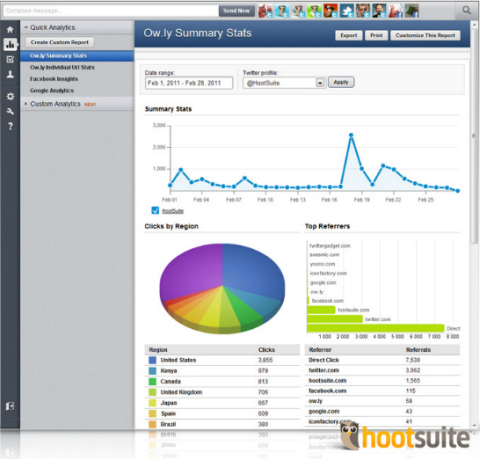Click the Export button

pyautogui.click(x=349, y=35)
